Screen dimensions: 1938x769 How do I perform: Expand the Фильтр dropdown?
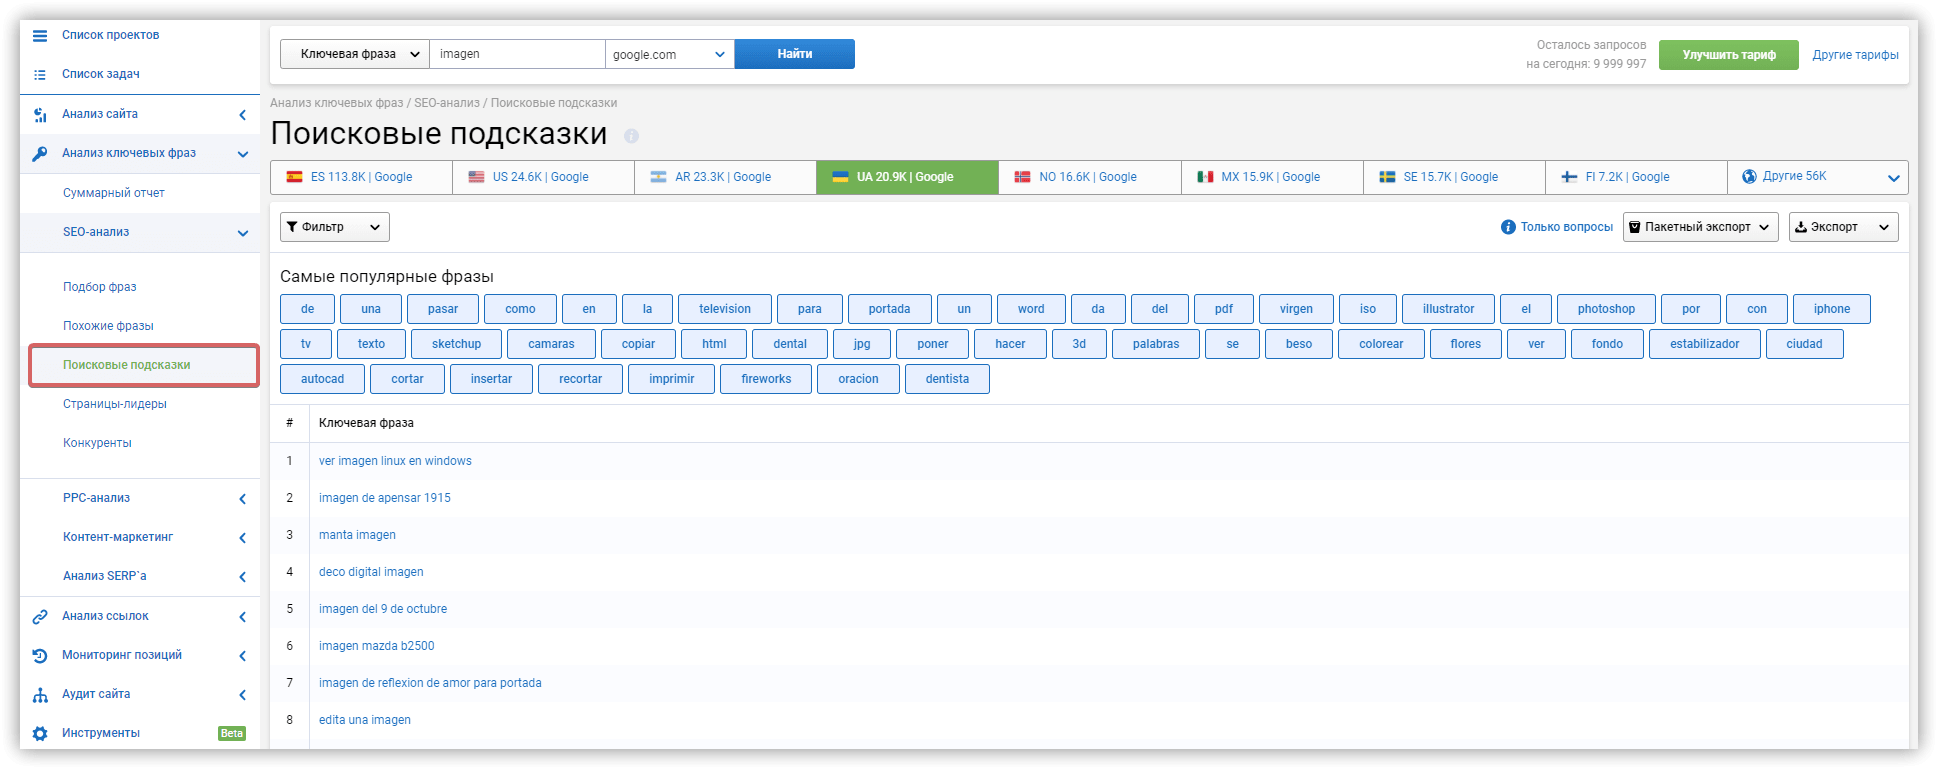point(334,228)
